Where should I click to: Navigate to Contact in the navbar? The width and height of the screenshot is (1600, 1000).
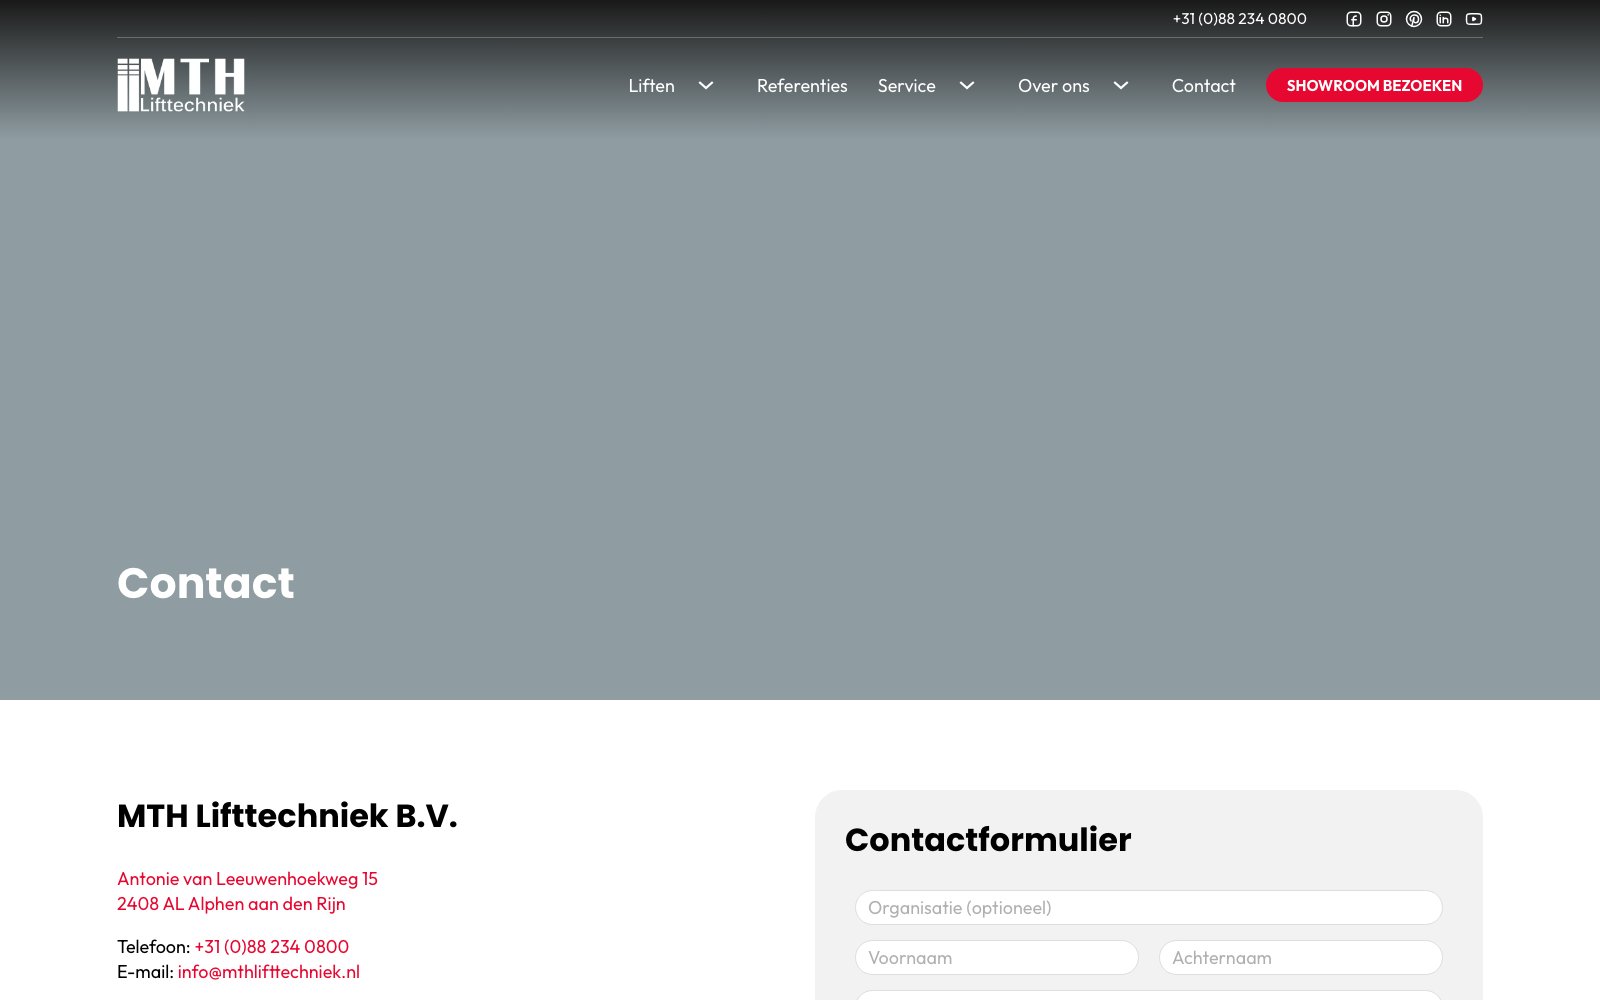[x=1204, y=86]
